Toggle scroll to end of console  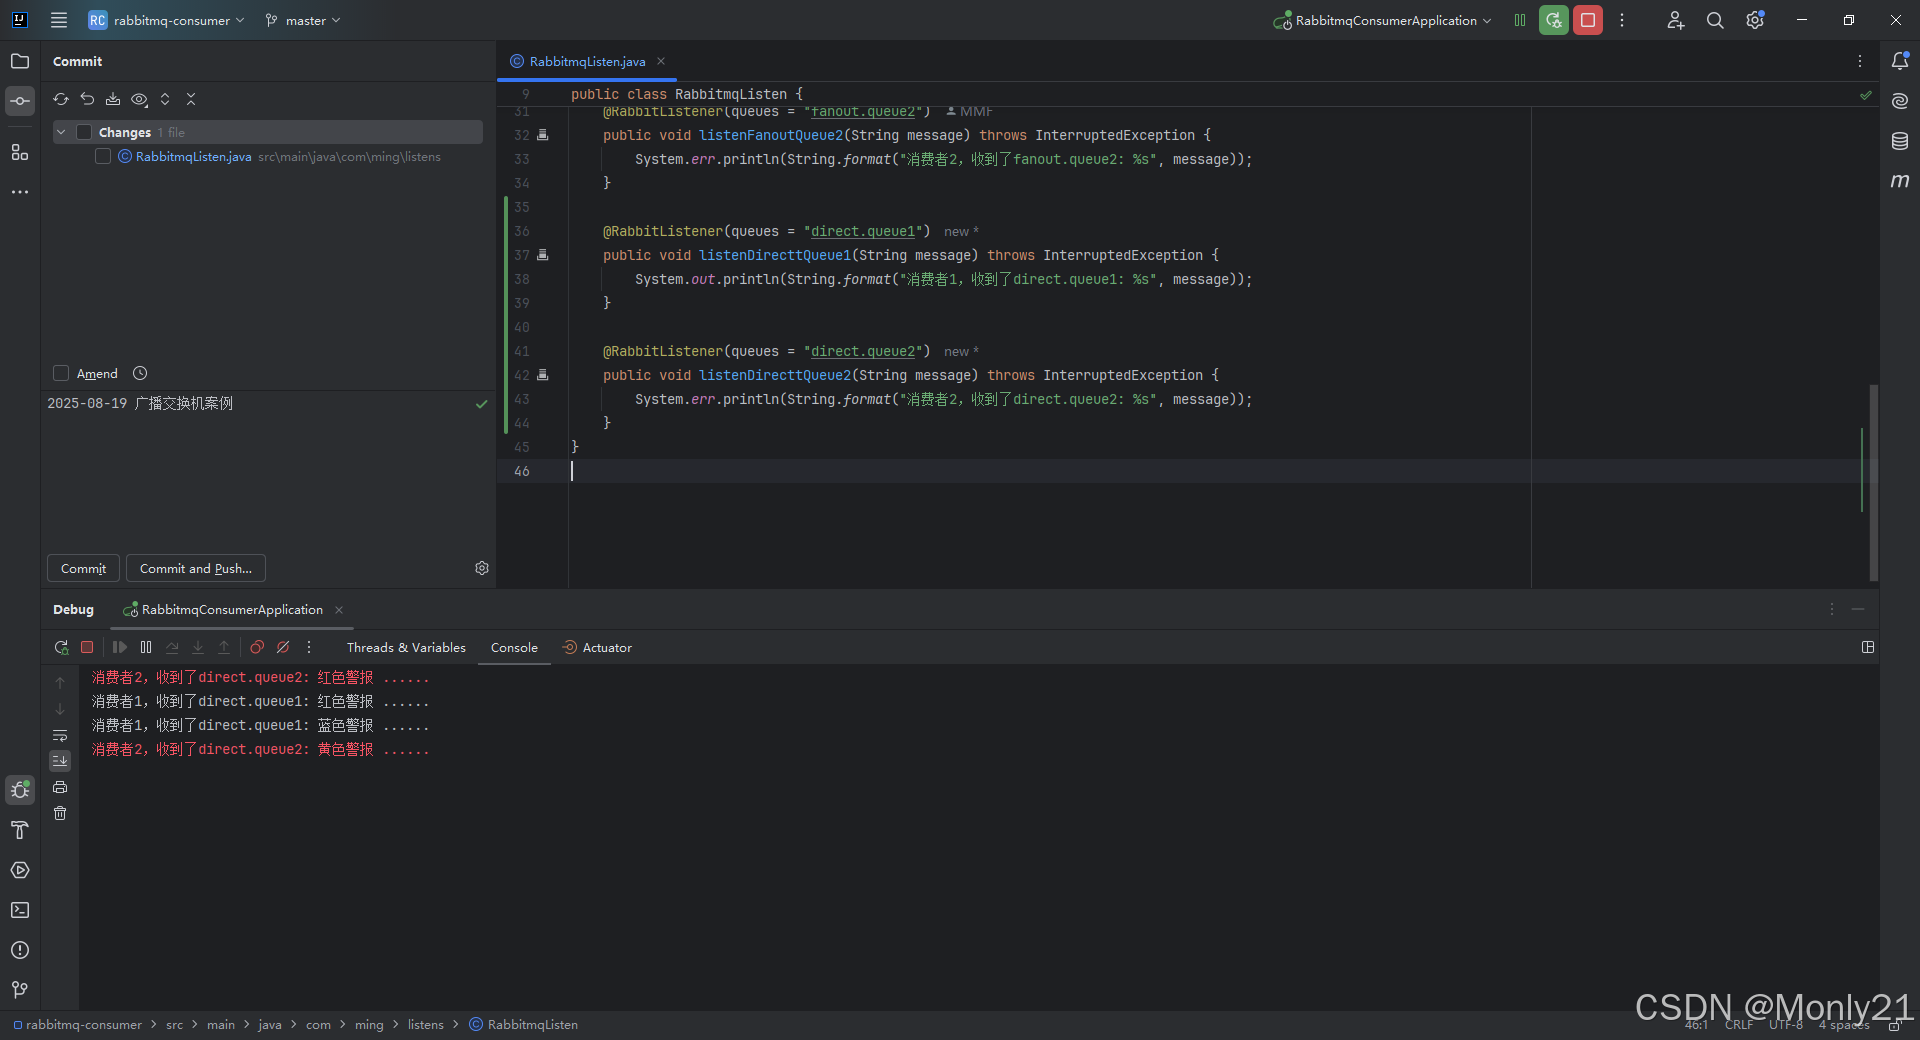[60, 761]
